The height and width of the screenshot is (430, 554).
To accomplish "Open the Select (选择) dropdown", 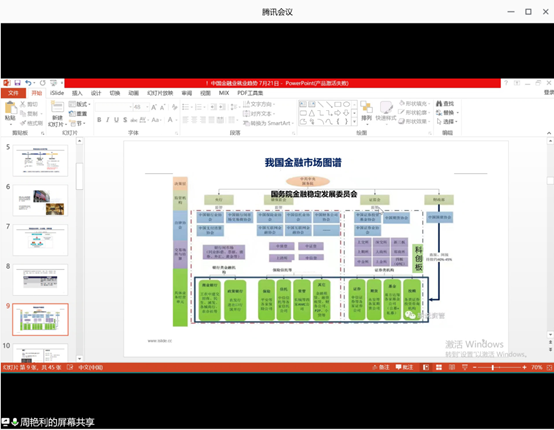I will click(447, 121).
